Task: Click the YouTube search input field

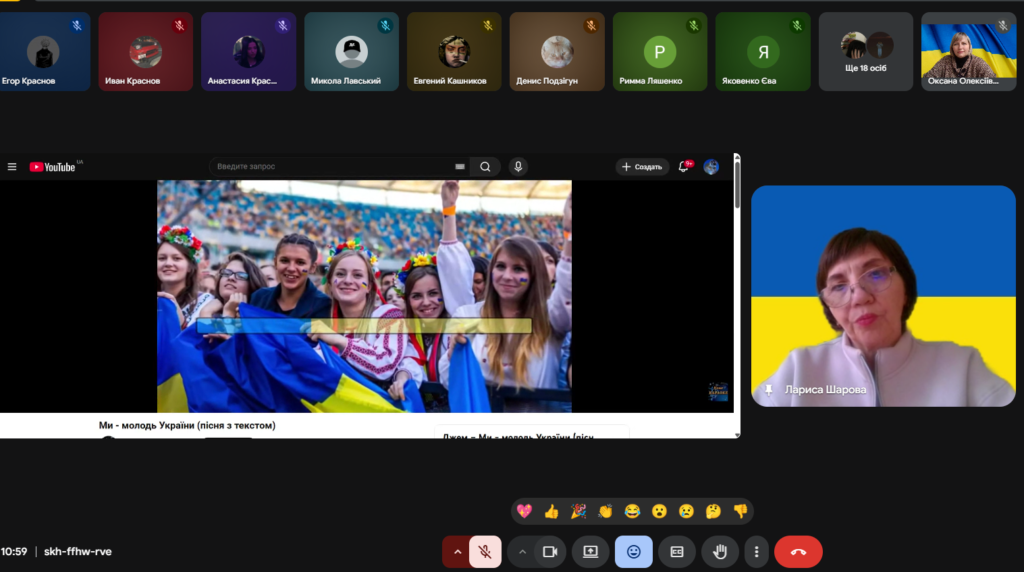Action: (330, 167)
